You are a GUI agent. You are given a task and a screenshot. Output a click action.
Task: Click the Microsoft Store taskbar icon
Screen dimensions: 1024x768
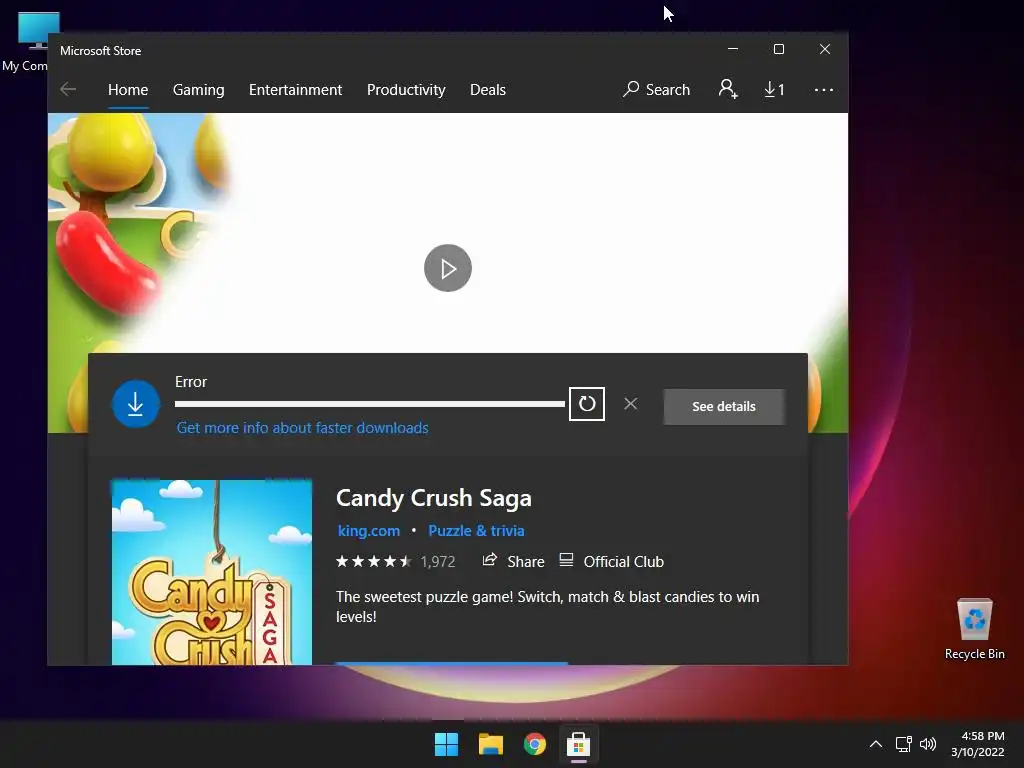point(579,744)
